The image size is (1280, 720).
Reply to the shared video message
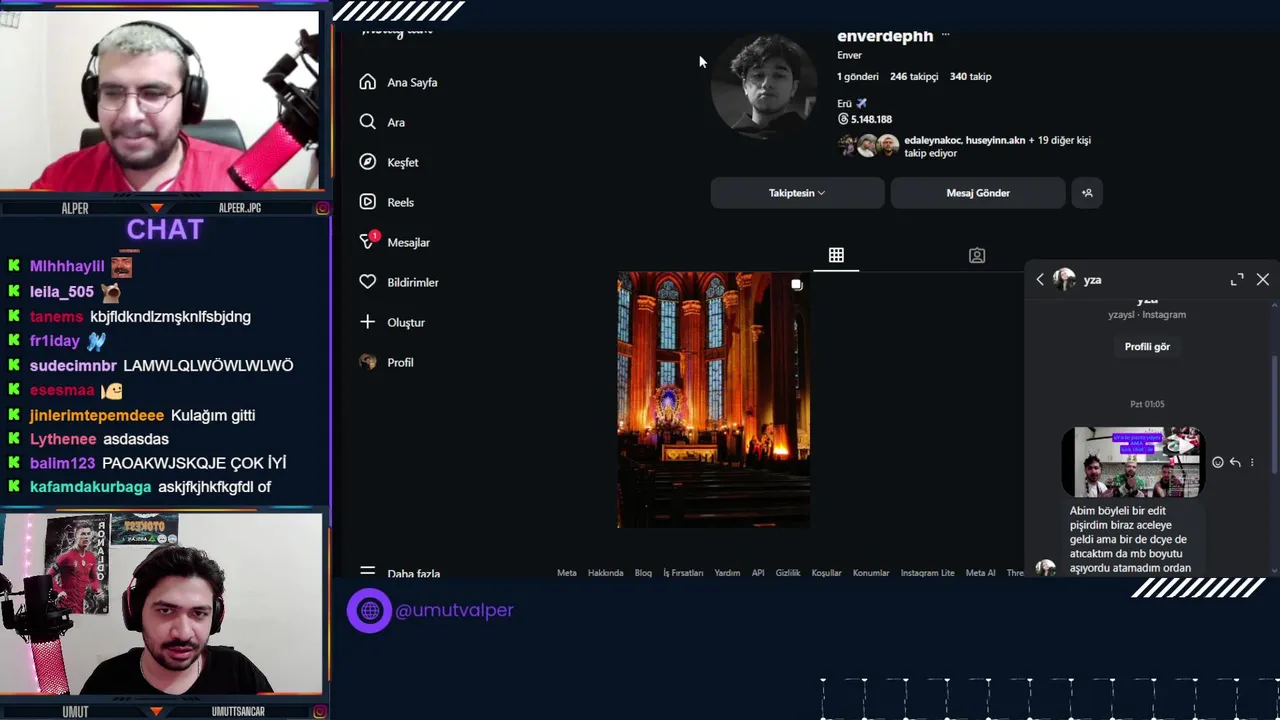[1235, 462]
